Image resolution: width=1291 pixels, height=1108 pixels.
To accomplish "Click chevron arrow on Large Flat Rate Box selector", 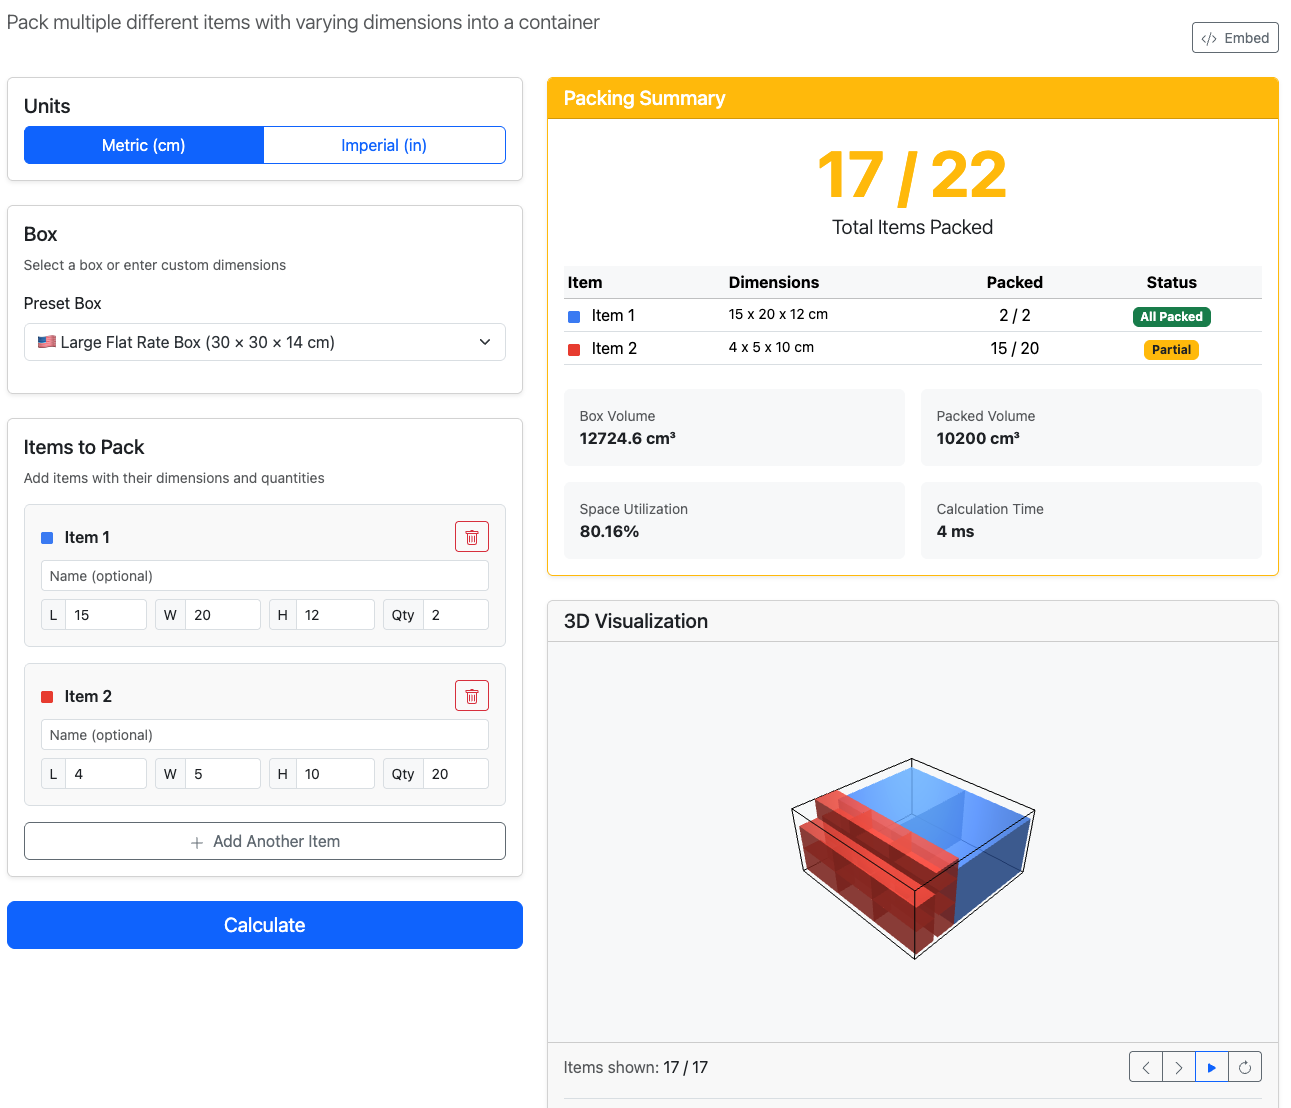I will pyautogui.click(x=485, y=342).
